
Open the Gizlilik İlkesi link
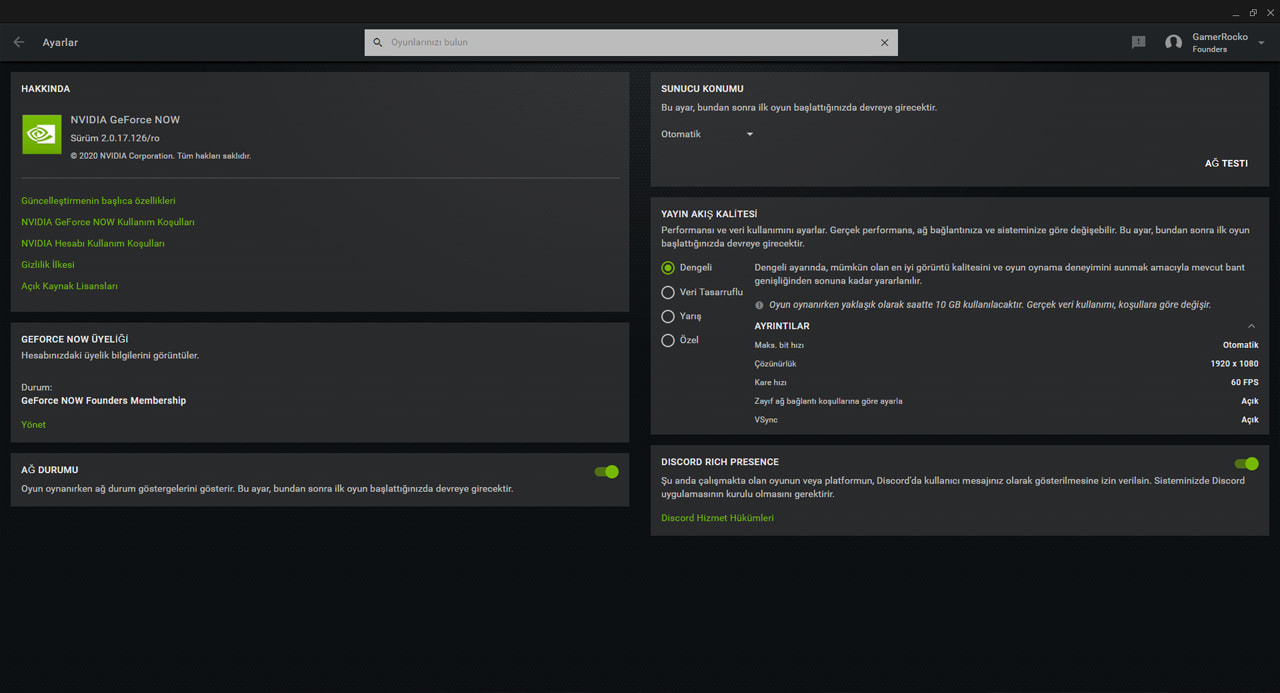coord(48,265)
